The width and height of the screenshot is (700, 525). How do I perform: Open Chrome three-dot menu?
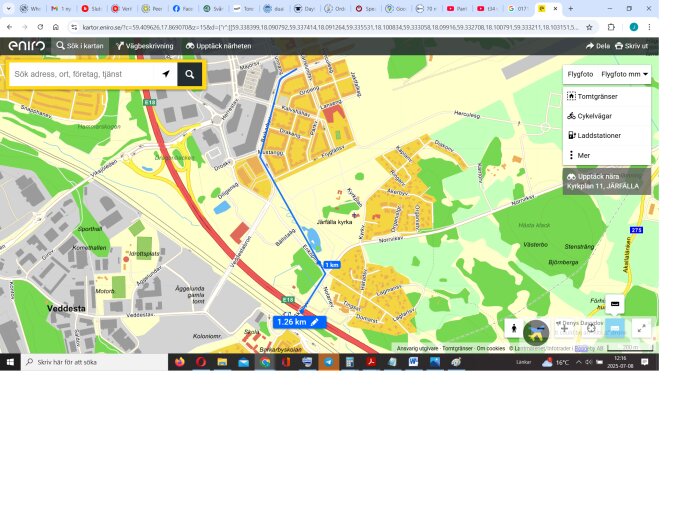[x=649, y=27]
